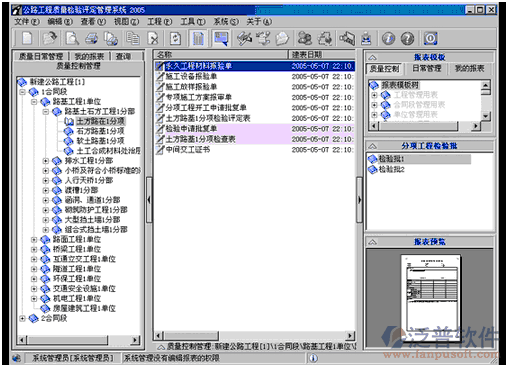Switch to the 查询 tab in left panel
This screenshot has height=370, width=511.
[x=123, y=57]
